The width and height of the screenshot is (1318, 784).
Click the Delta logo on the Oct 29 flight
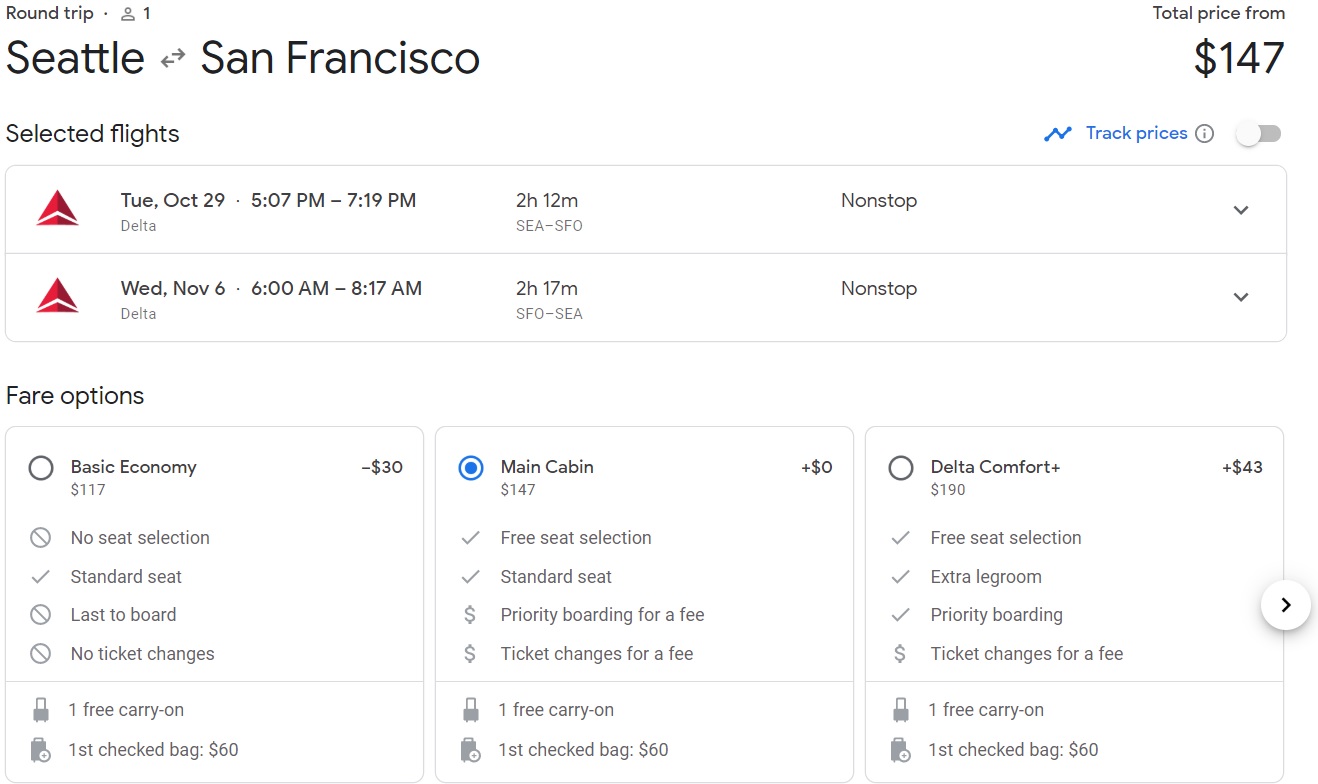tap(57, 209)
